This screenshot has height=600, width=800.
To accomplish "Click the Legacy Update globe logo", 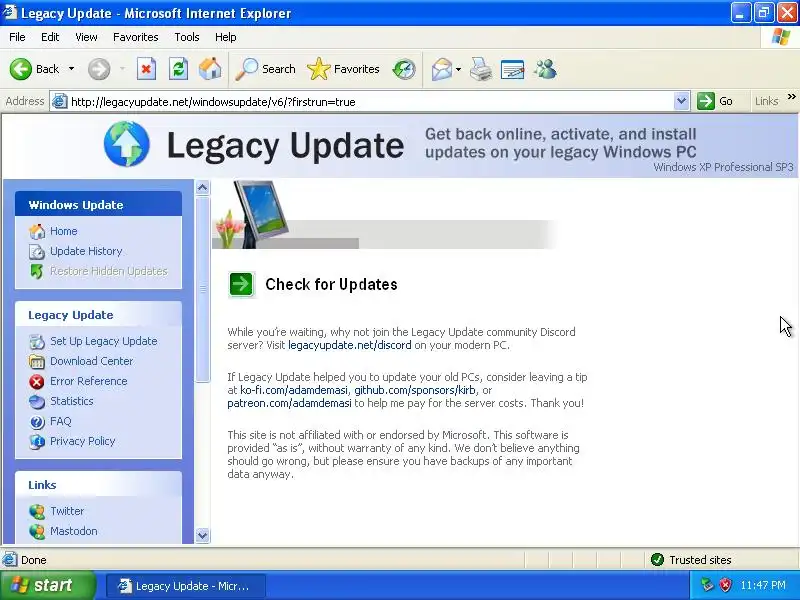I will click(x=127, y=144).
